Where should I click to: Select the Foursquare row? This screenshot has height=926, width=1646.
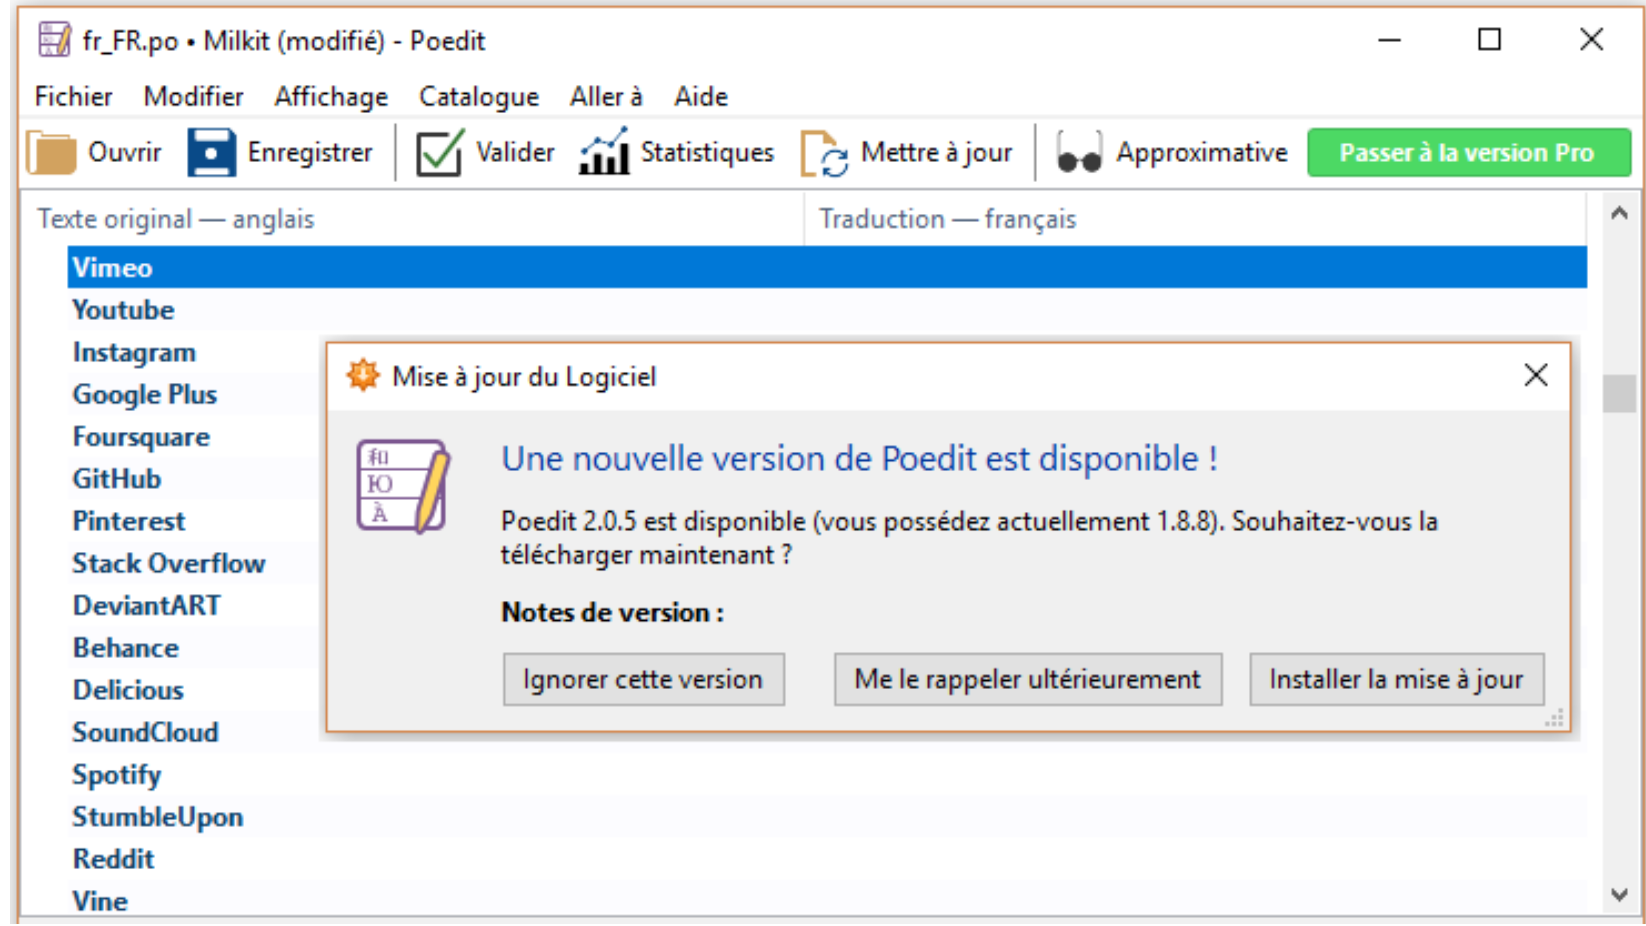(194, 437)
